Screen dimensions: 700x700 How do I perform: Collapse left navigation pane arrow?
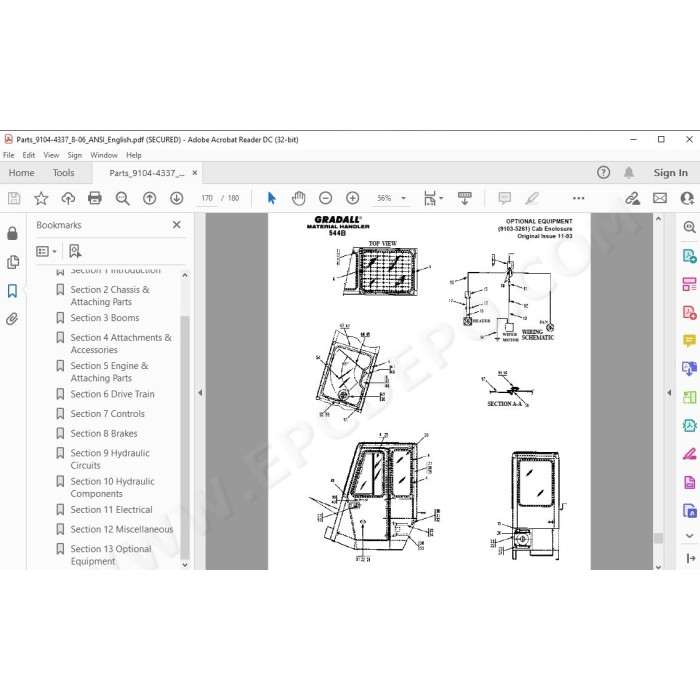click(x=200, y=393)
